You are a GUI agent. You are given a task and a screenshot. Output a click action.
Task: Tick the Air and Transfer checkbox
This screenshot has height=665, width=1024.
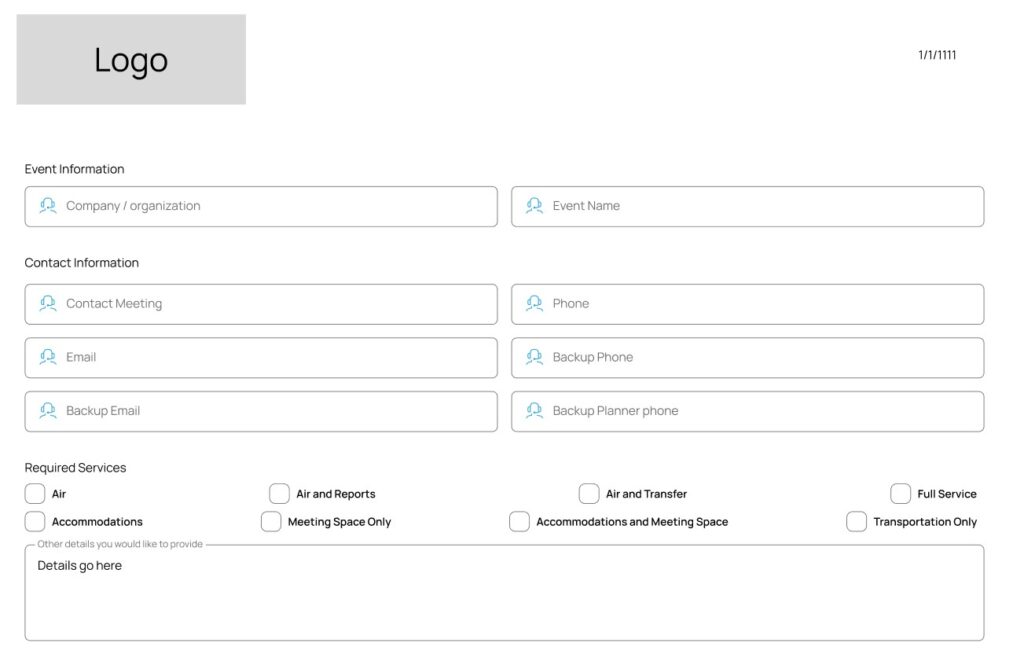(589, 494)
